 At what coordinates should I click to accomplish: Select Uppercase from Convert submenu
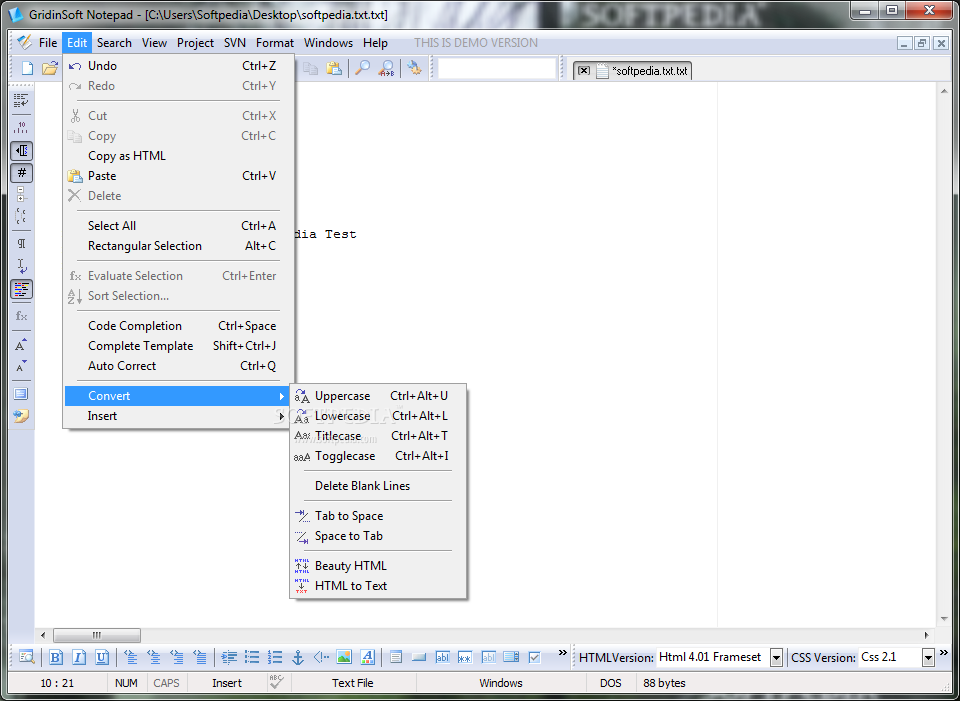point(378,396)
